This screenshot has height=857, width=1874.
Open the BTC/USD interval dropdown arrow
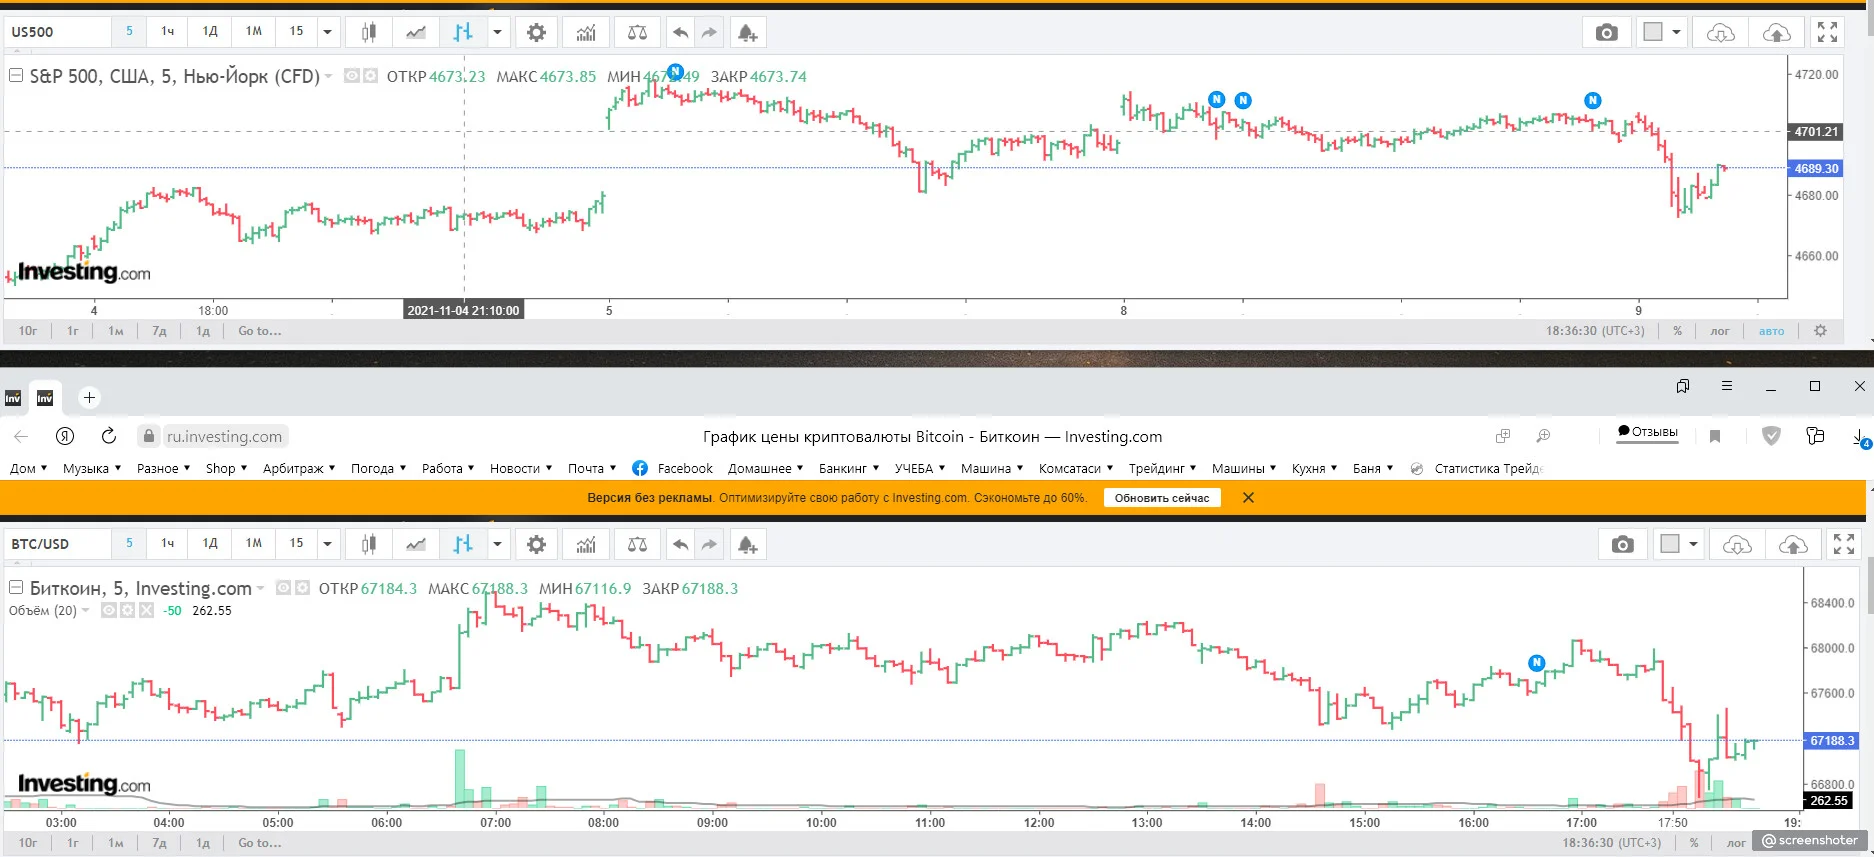[327, 544]
